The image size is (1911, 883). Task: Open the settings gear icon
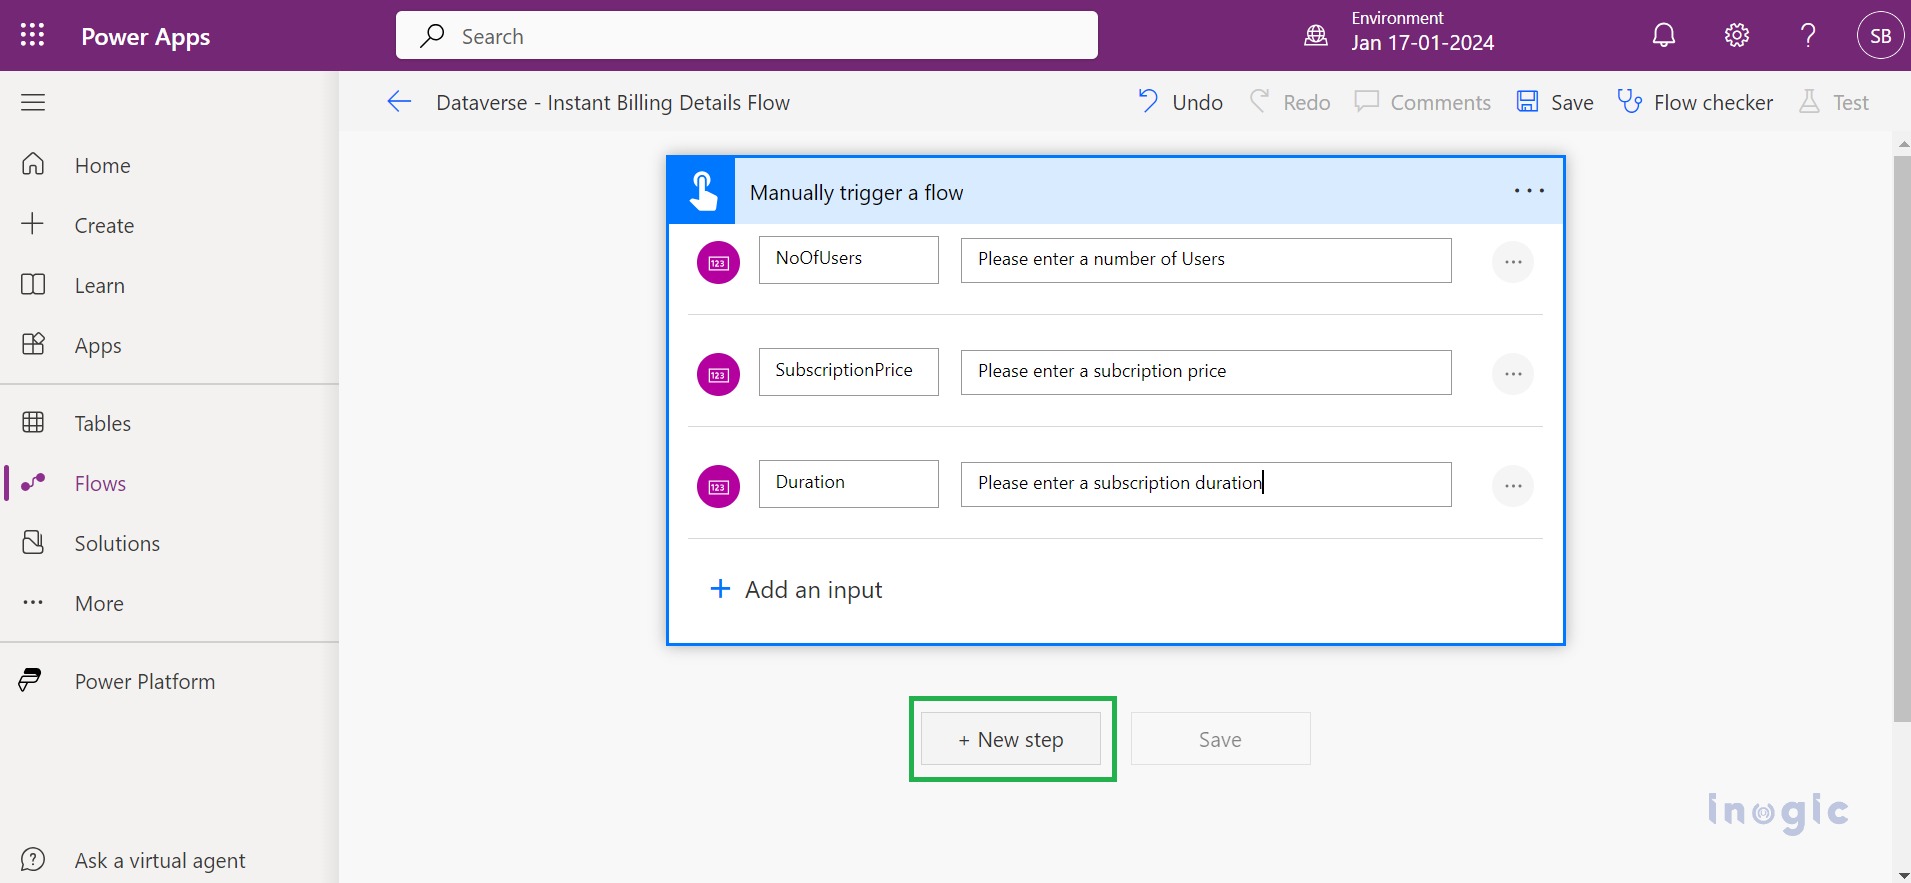point(1736,36)
